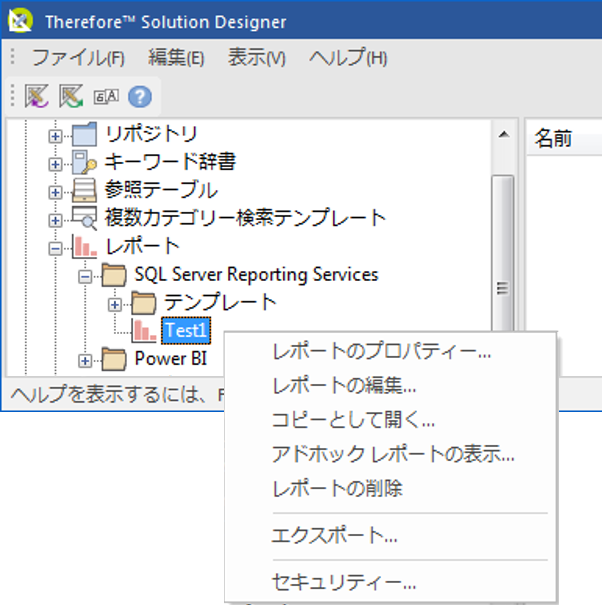Screen dimensions: 602x605
Task: Expand the リポジトリ node
Action: [x=55, y=136]
